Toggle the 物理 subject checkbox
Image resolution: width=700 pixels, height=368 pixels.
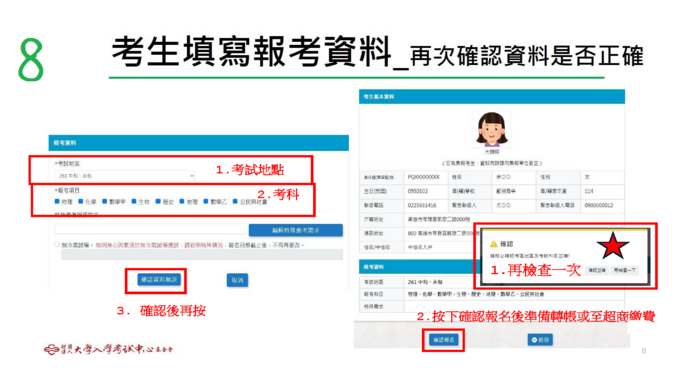pos(57,201)
